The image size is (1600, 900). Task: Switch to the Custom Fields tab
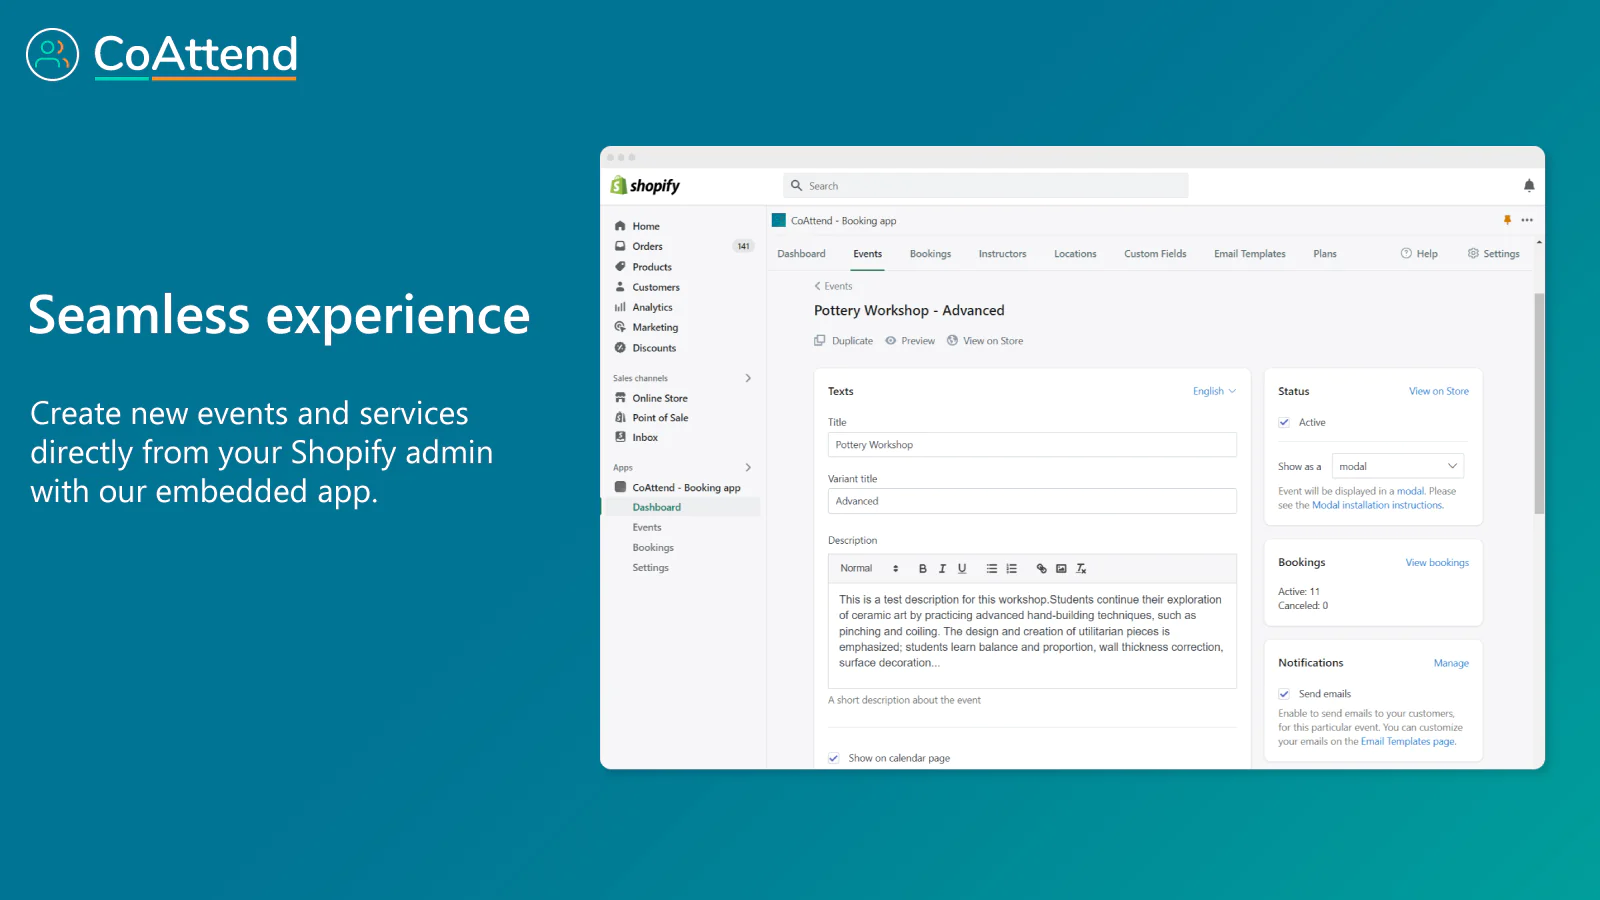click(x=1155, y=254)
